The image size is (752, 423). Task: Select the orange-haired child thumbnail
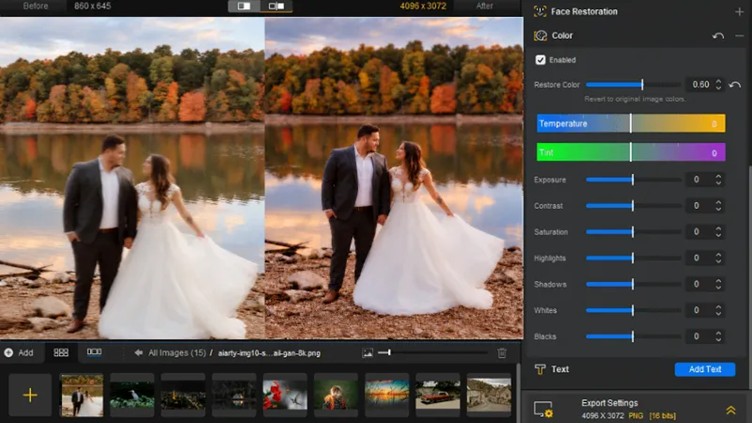pos(336,395)
